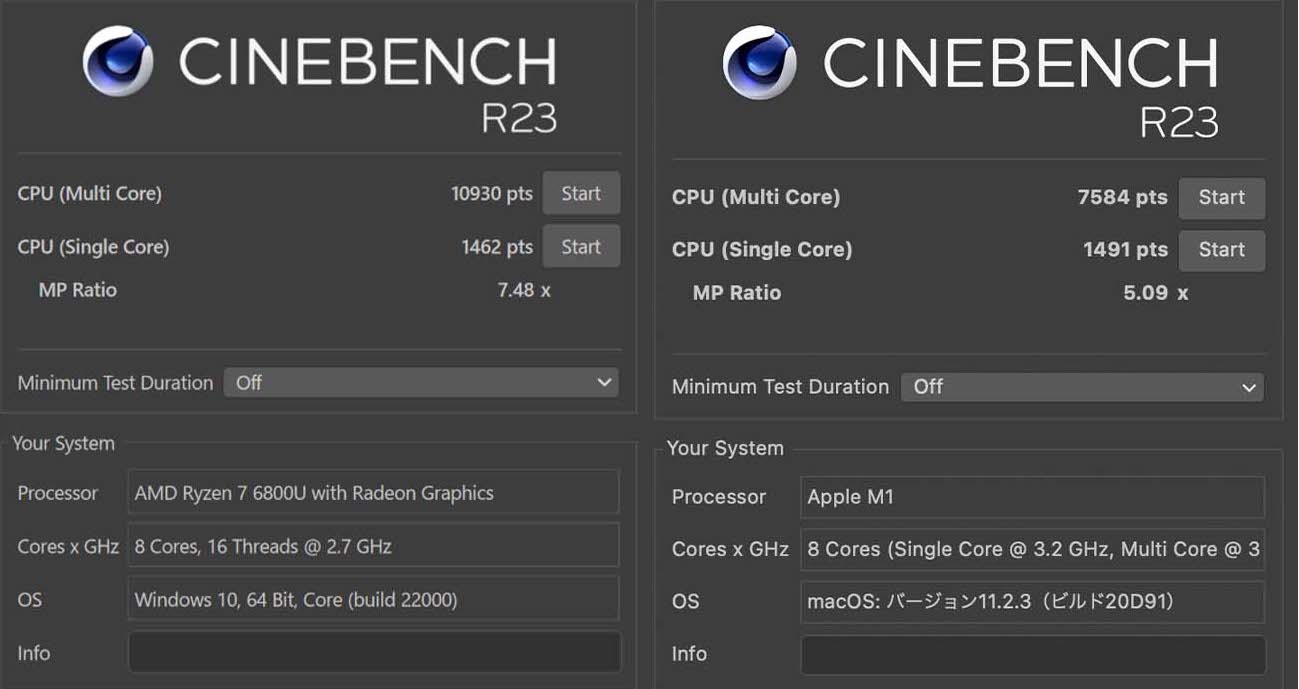This screenshot has width=1299, height=689.
Task: Click the '8 Cores (Single Core @ 3.2 GHz' field
Action: (1033, 549)
